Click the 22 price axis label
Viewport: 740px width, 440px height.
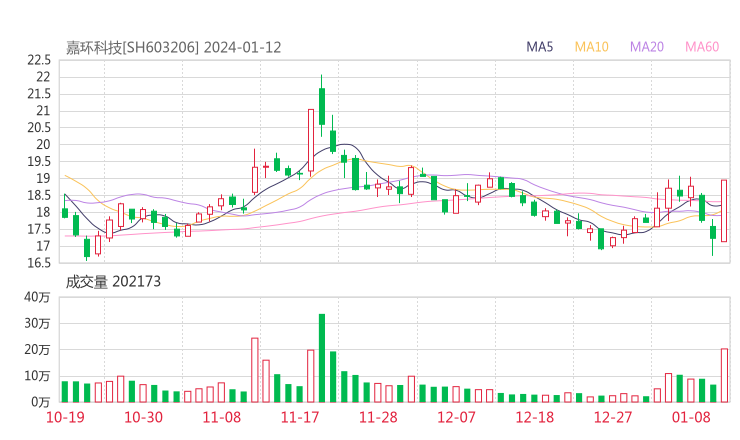coord(43,77)
